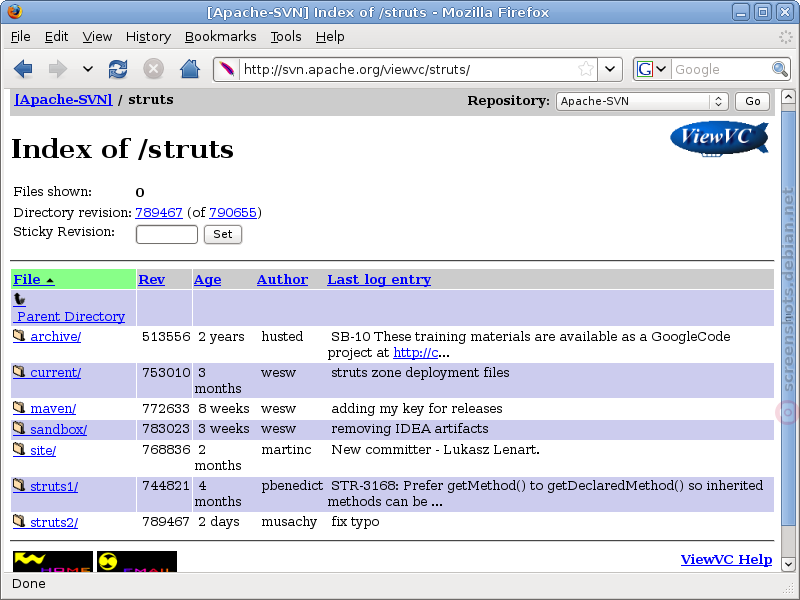Sort by Author column header
Image resolution: width=800 pixels, height=600 pixels.
point(282,280)
